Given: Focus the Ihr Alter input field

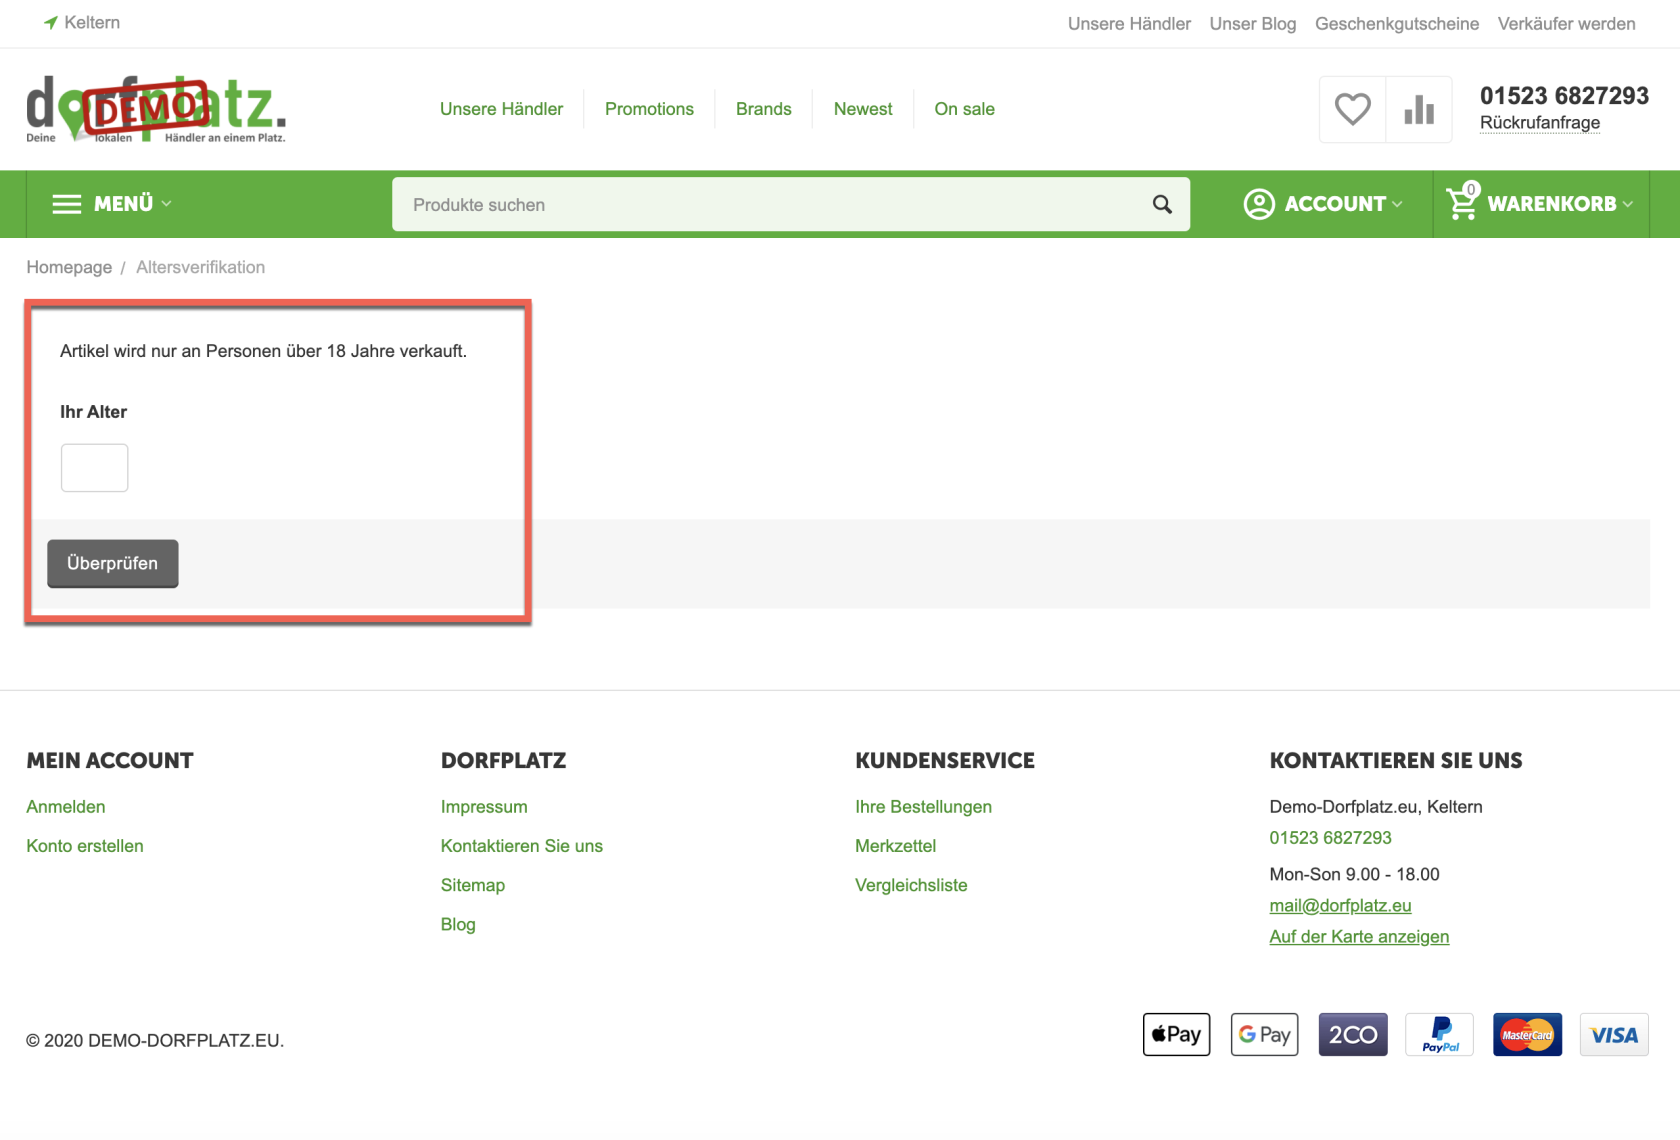Looking at the screenshot, I should (x=95, y=468).
